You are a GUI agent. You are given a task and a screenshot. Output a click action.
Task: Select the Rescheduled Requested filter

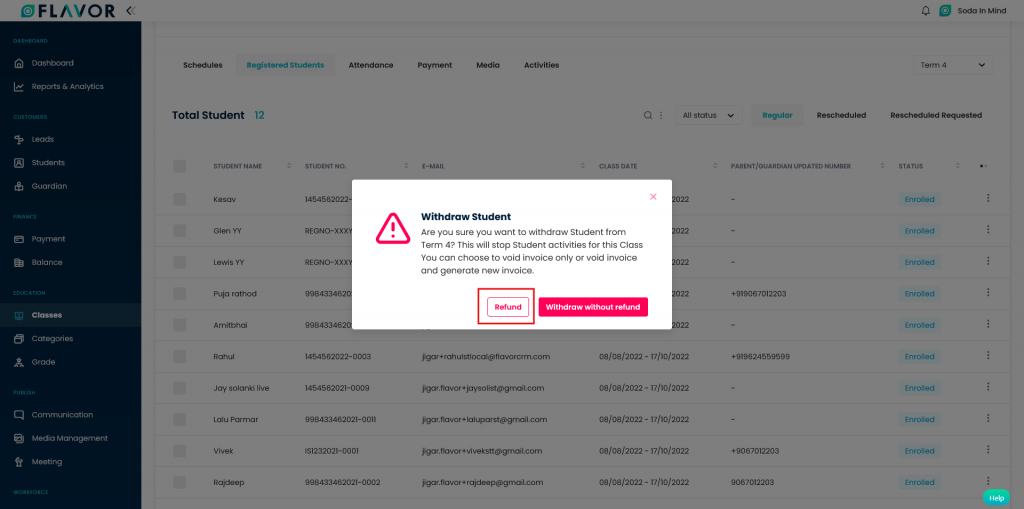click(936, 115)
